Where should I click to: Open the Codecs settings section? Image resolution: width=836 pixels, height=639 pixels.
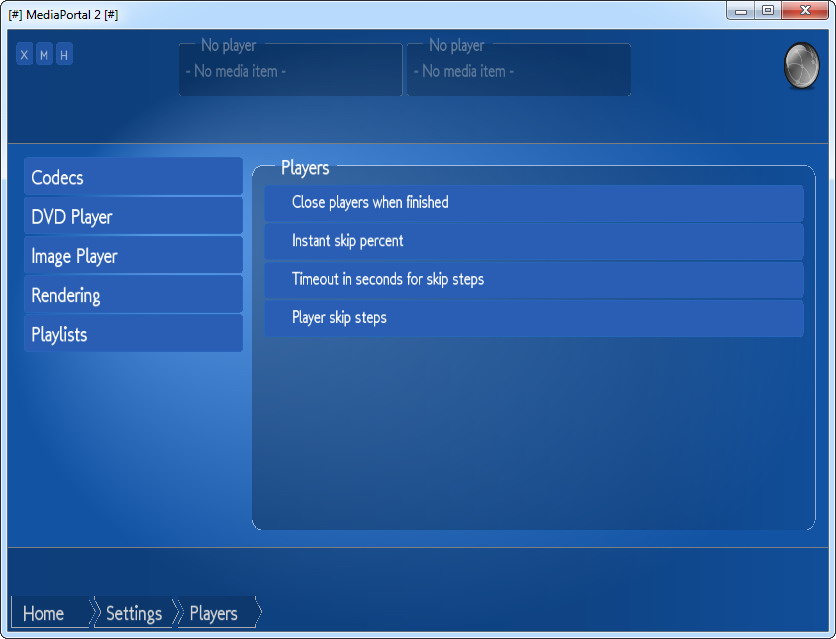click(x=133, y=176)
